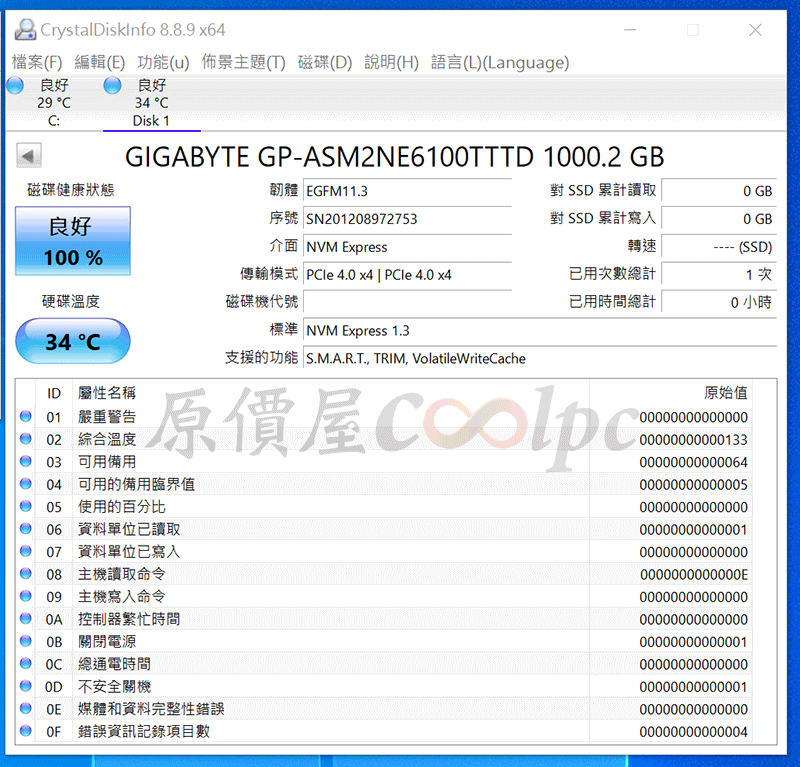Select the 主機讀取命令 attribute name
This screenshot has height=767, width=800.
pyautogui.click(x=121, y=574)
